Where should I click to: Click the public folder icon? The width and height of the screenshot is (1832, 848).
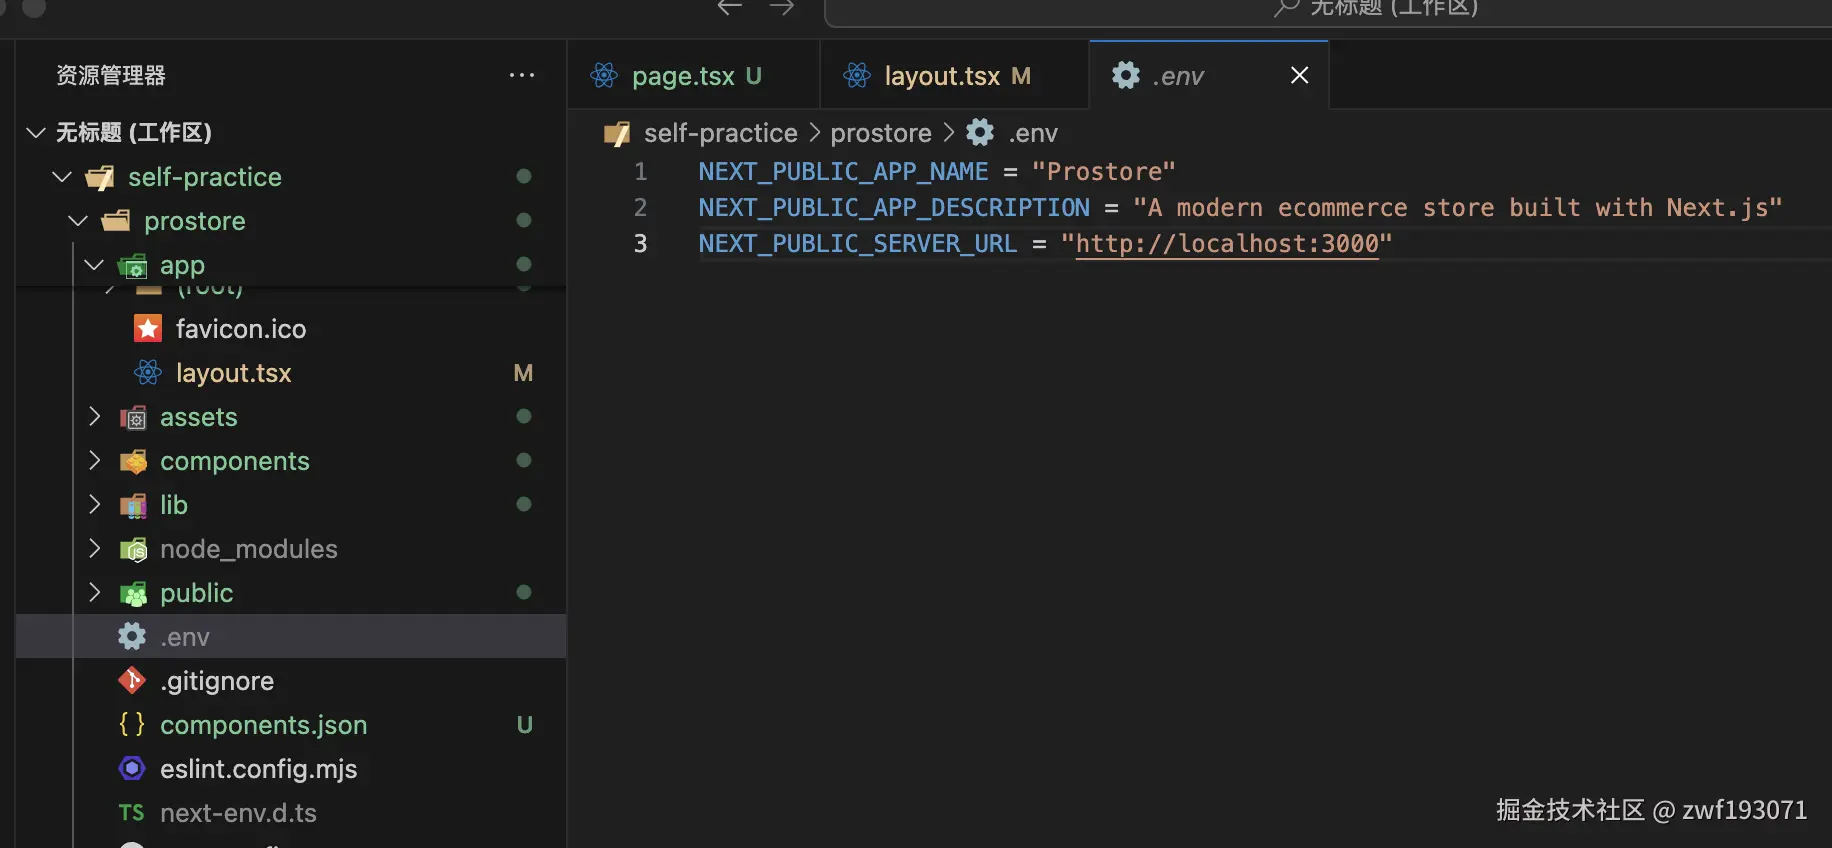point(133,593)
